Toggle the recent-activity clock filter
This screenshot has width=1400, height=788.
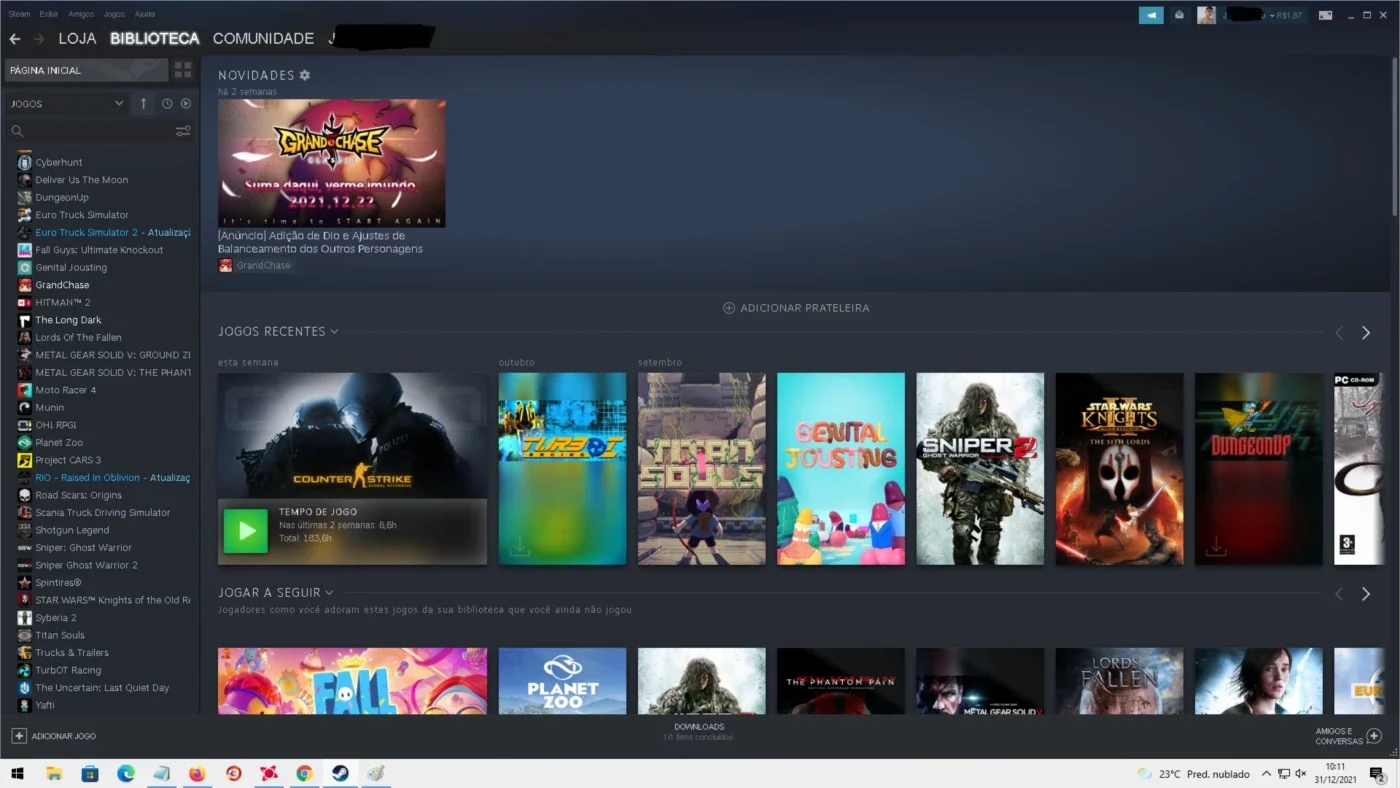coord(167,103)
